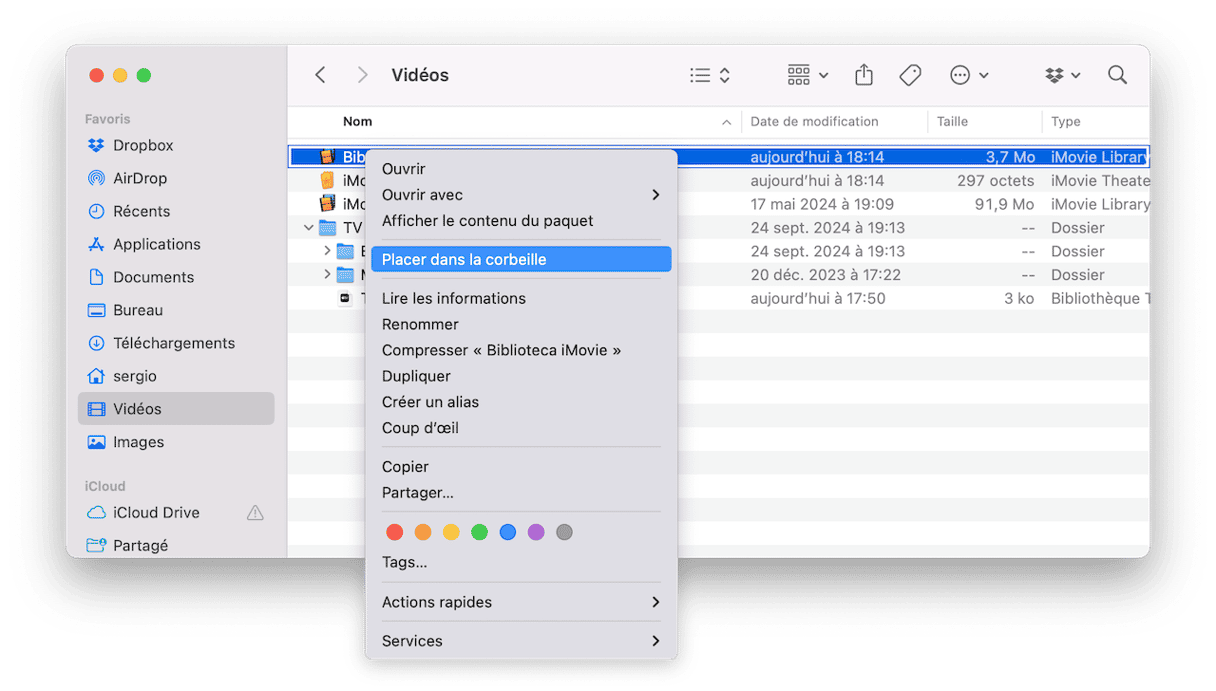Open the group-by options dropdown

pyautogui.click(x=808, y=75)
